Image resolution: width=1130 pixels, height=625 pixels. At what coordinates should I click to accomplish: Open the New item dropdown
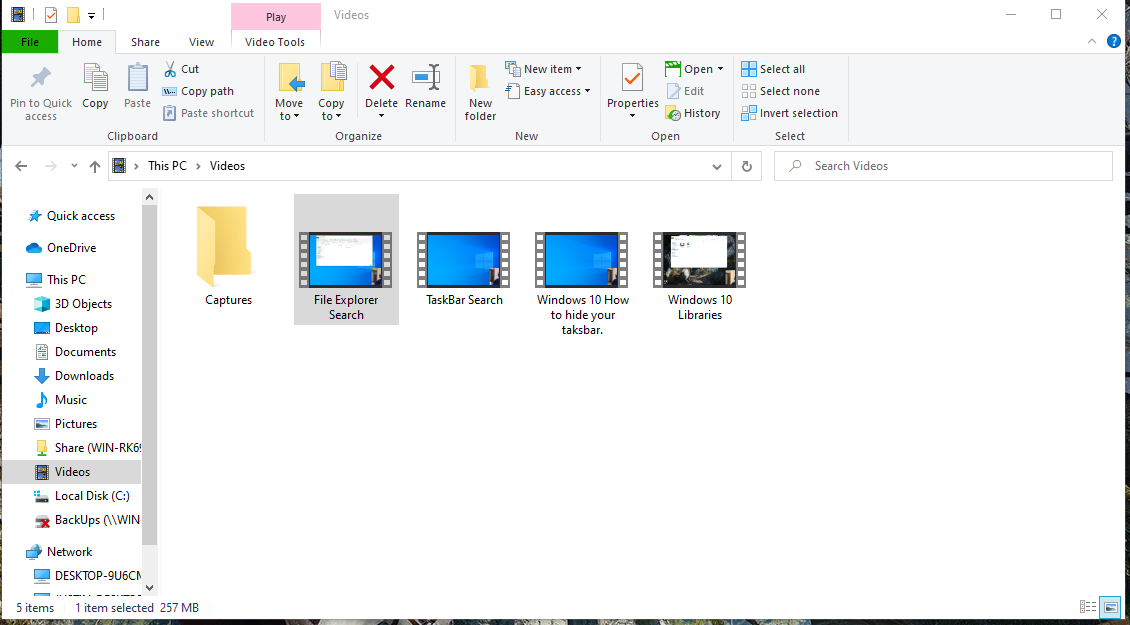tap(543, 69)
